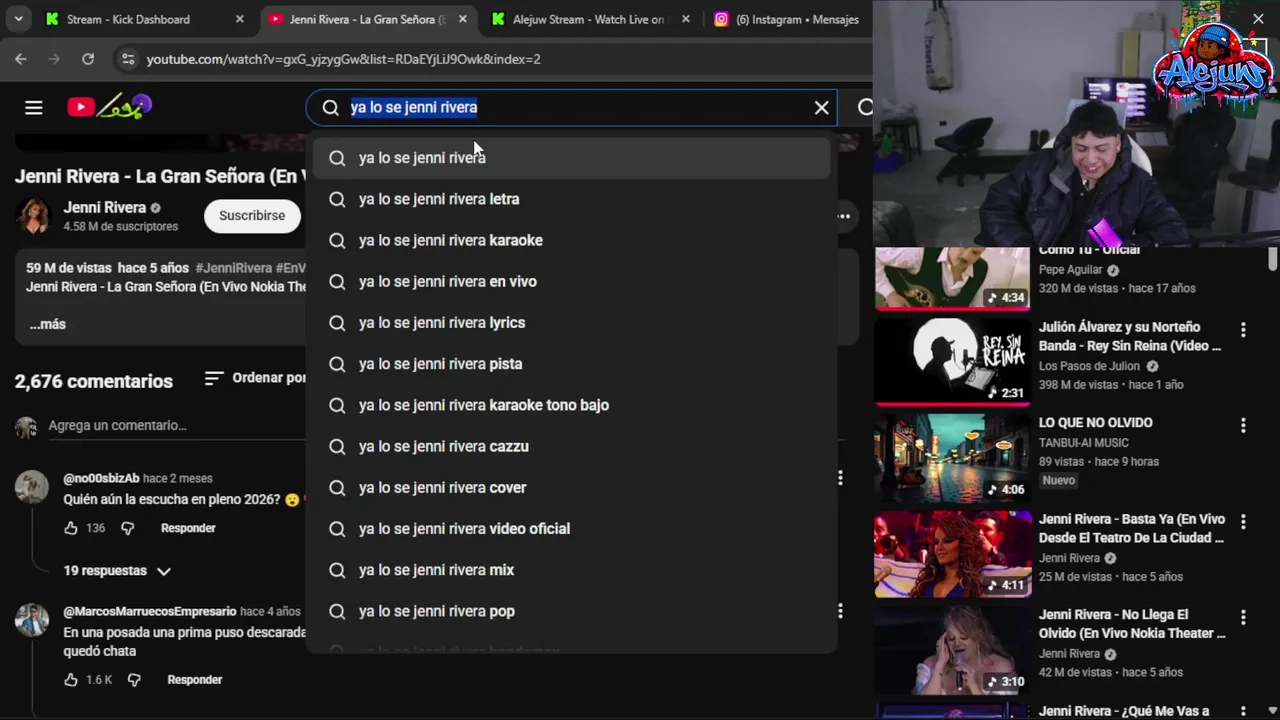The height and width of the screenshot is (720, 1280).
Task: Open options for LO QUE NO OLVIDO video
Action: [1243, 425]
